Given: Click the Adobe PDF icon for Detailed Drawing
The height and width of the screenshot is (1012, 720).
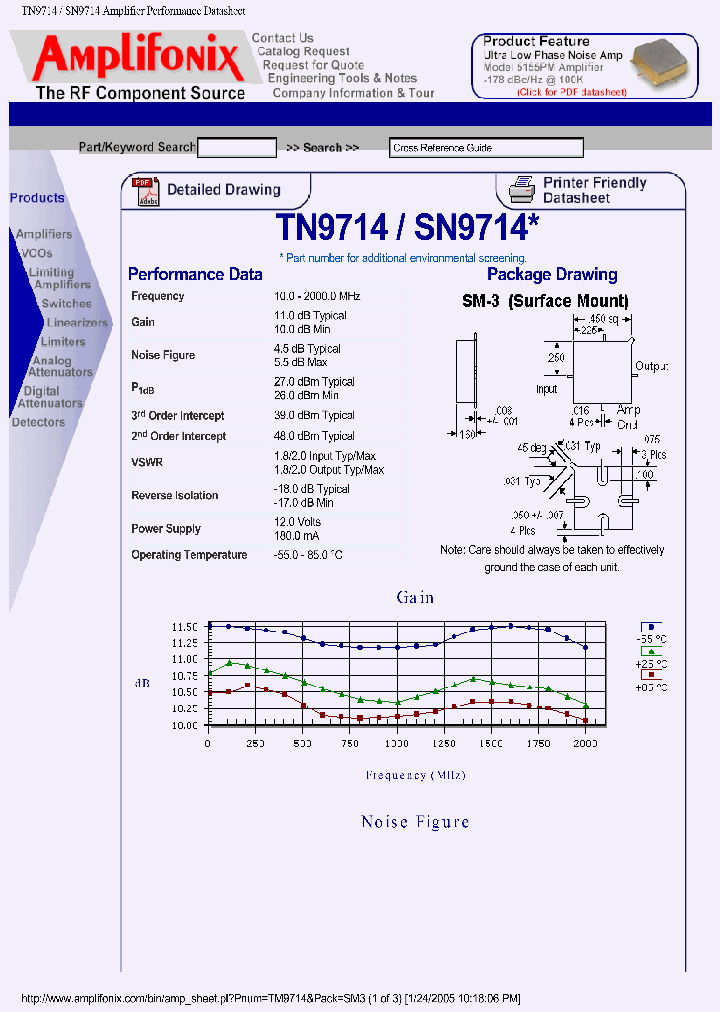Looking at the screenshot, I should pyautogui.click(x=145, y=191).
